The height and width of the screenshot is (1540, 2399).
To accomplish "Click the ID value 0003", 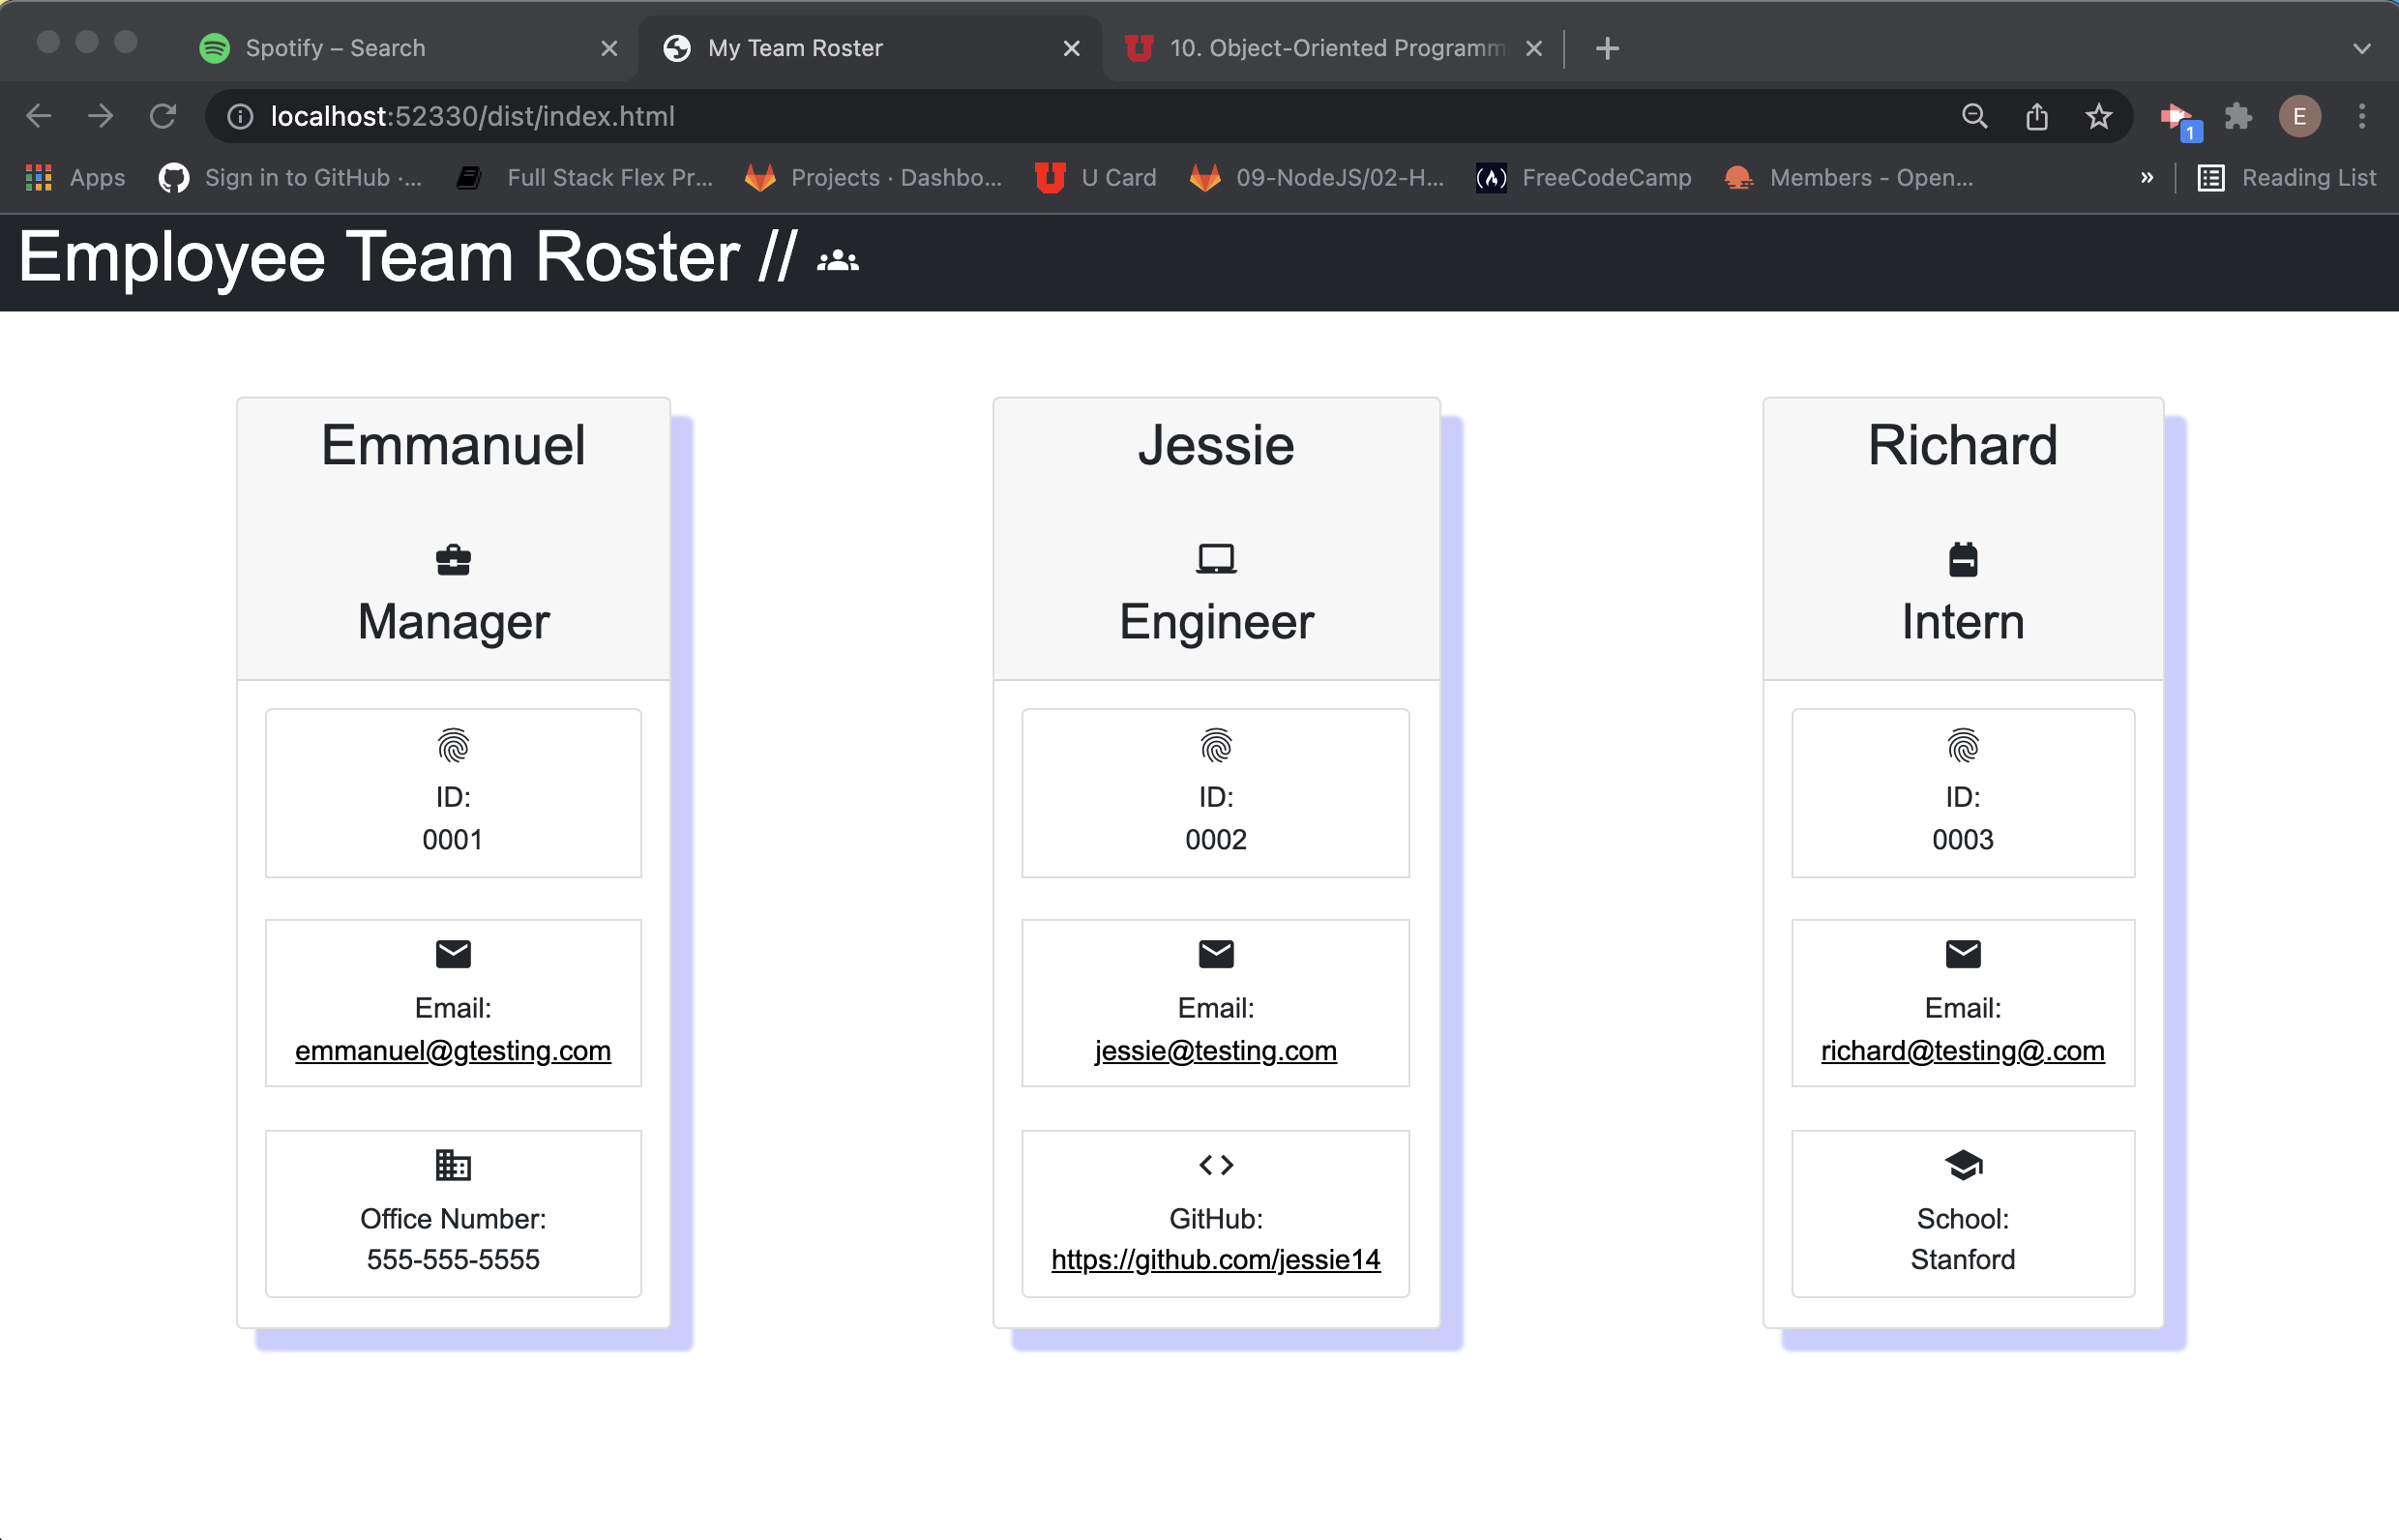I will (x=1963, y=840).
